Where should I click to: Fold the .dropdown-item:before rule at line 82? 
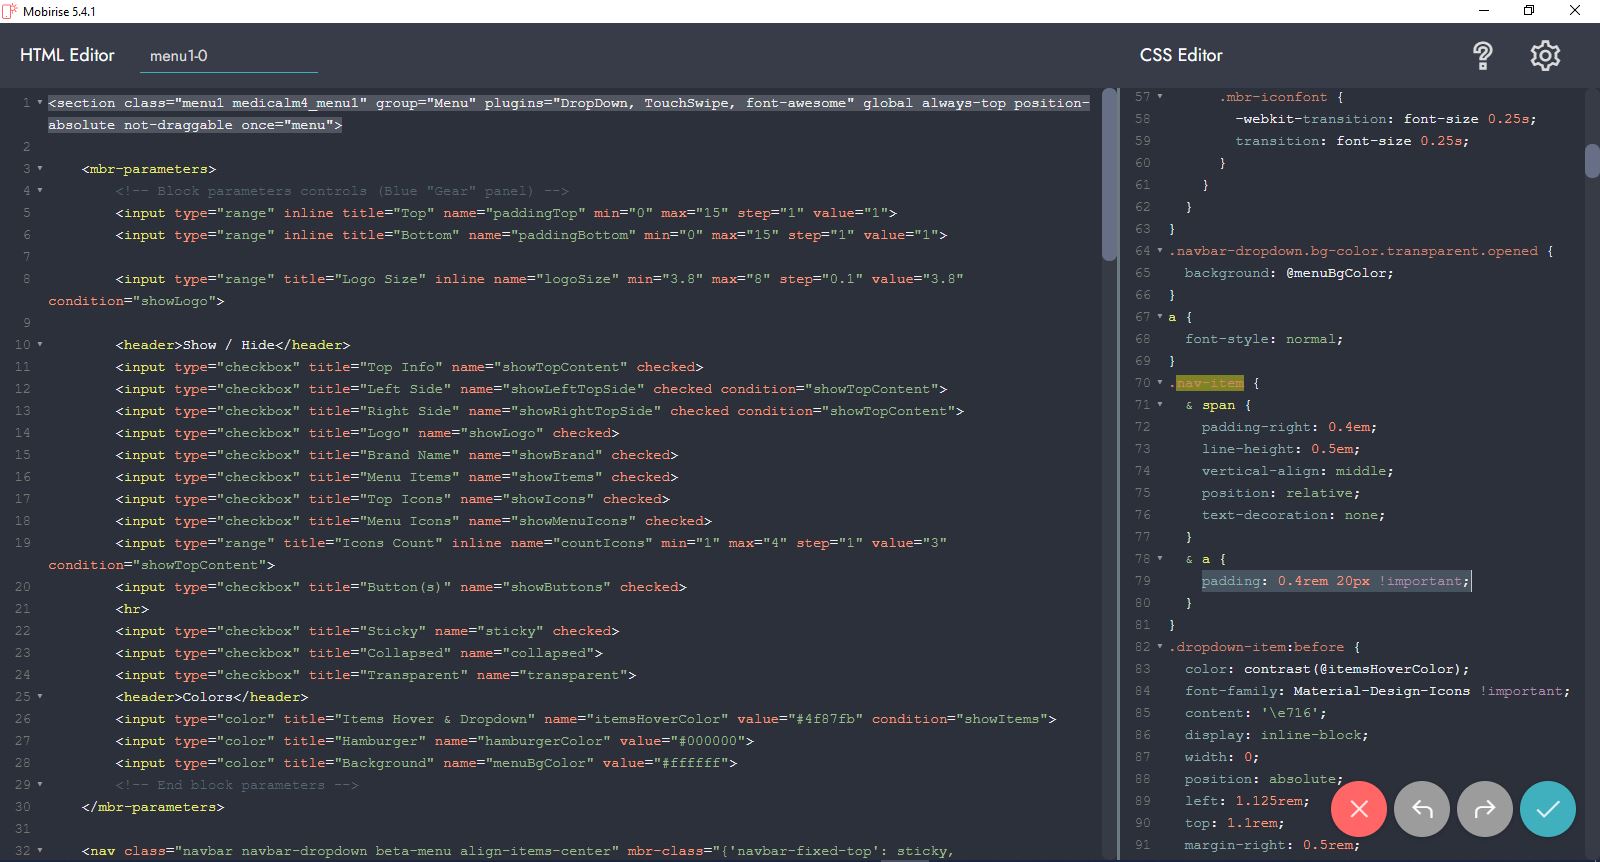(x=1160, y=647)
